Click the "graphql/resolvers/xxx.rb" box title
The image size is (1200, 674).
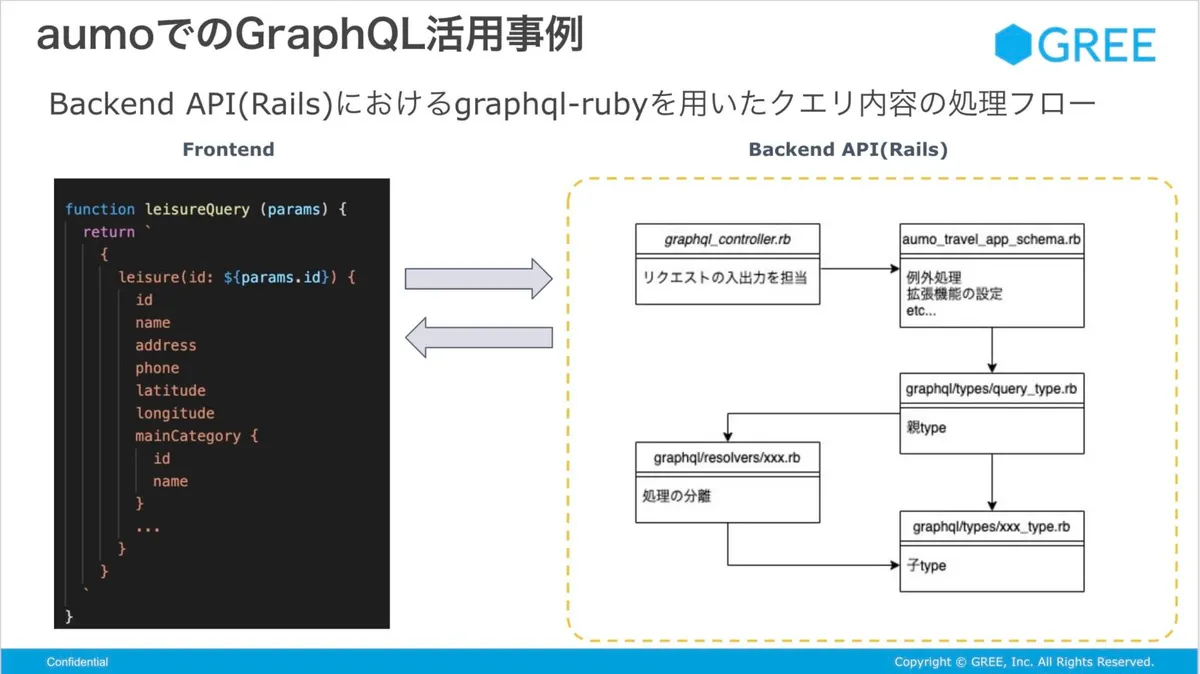(727, 458)
